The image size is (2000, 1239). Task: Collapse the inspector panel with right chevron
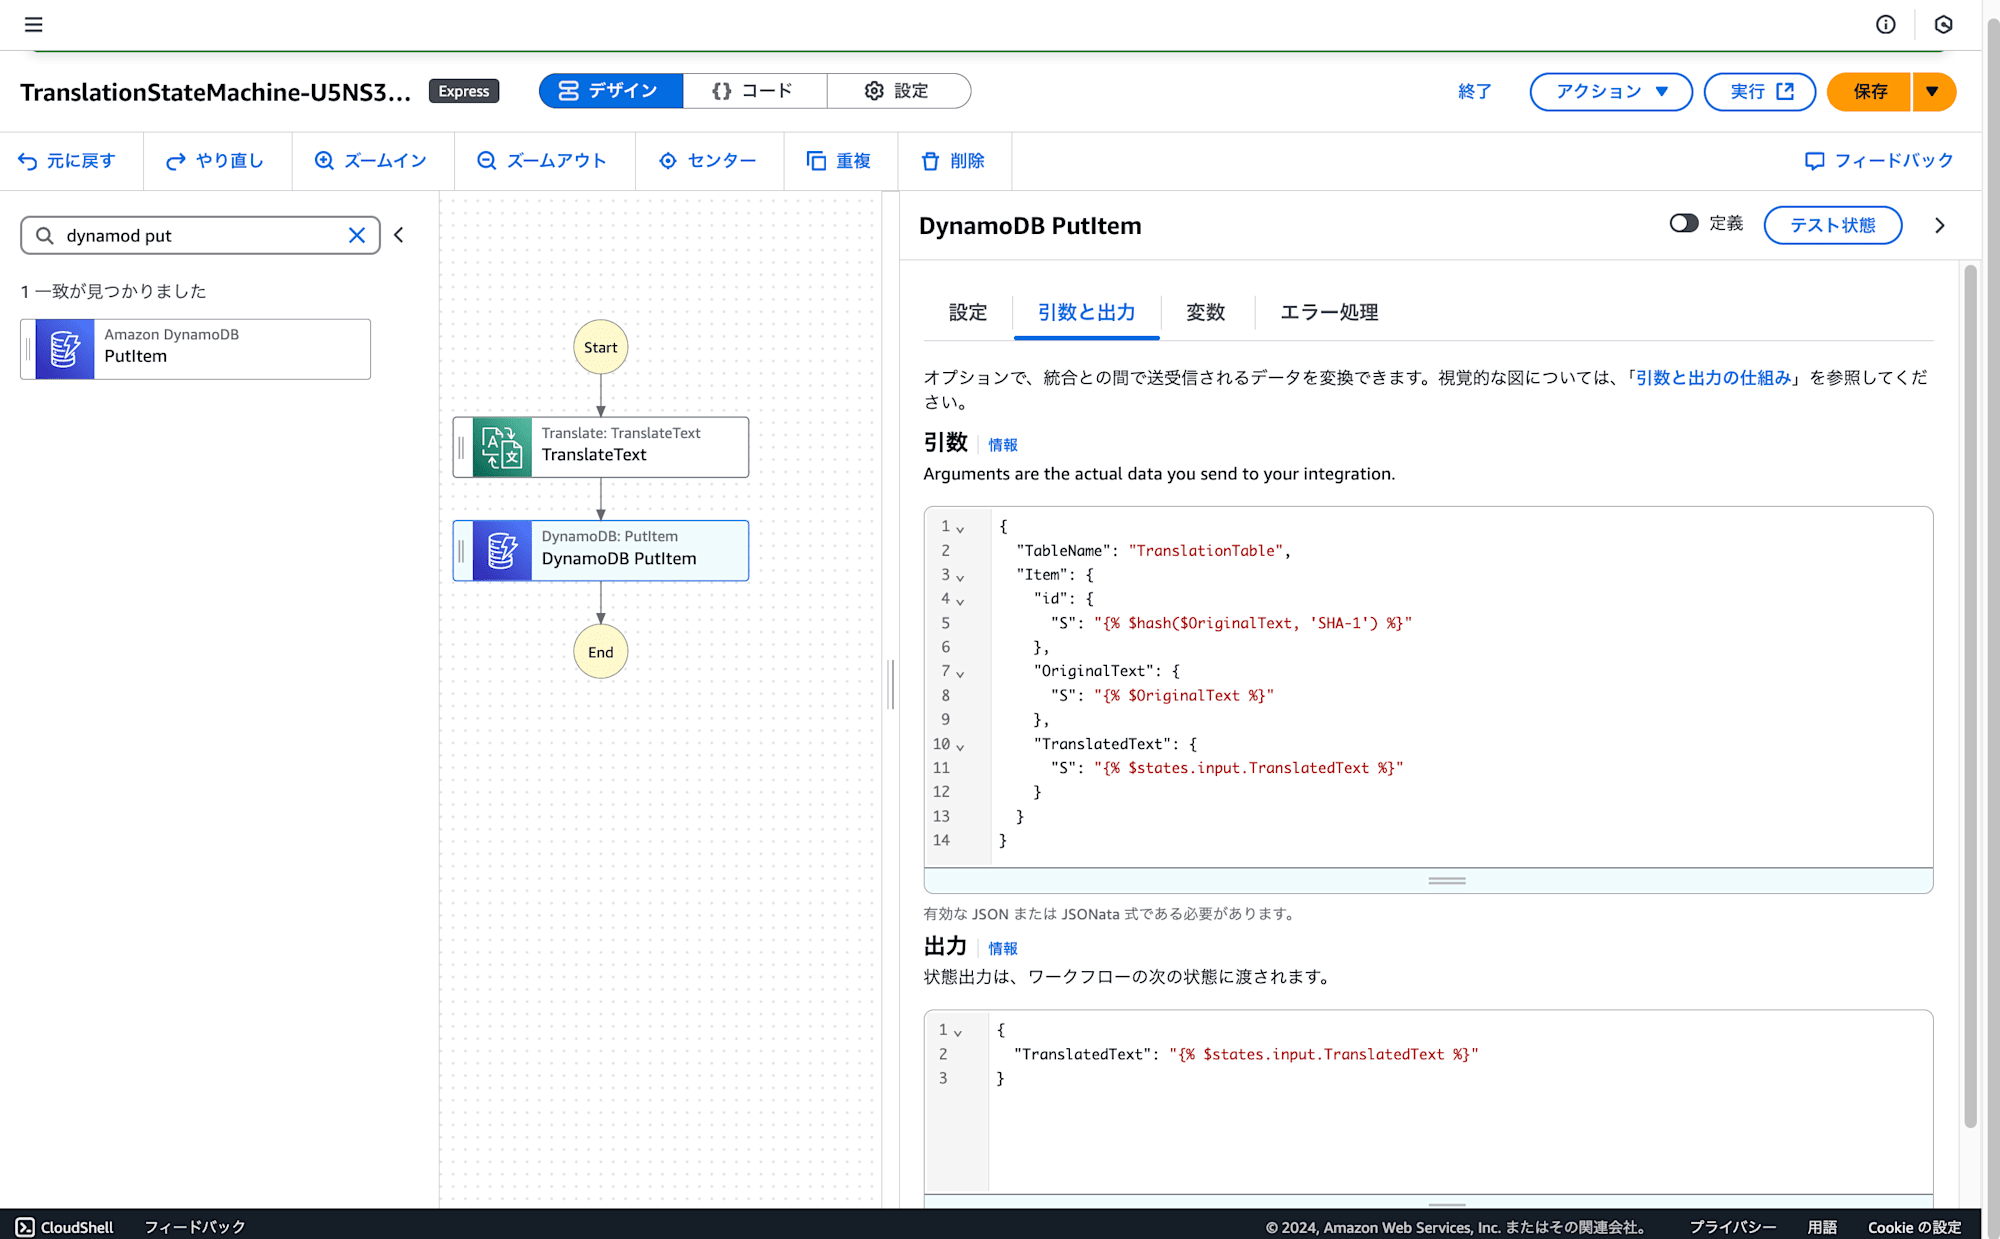coord(1940,225)
